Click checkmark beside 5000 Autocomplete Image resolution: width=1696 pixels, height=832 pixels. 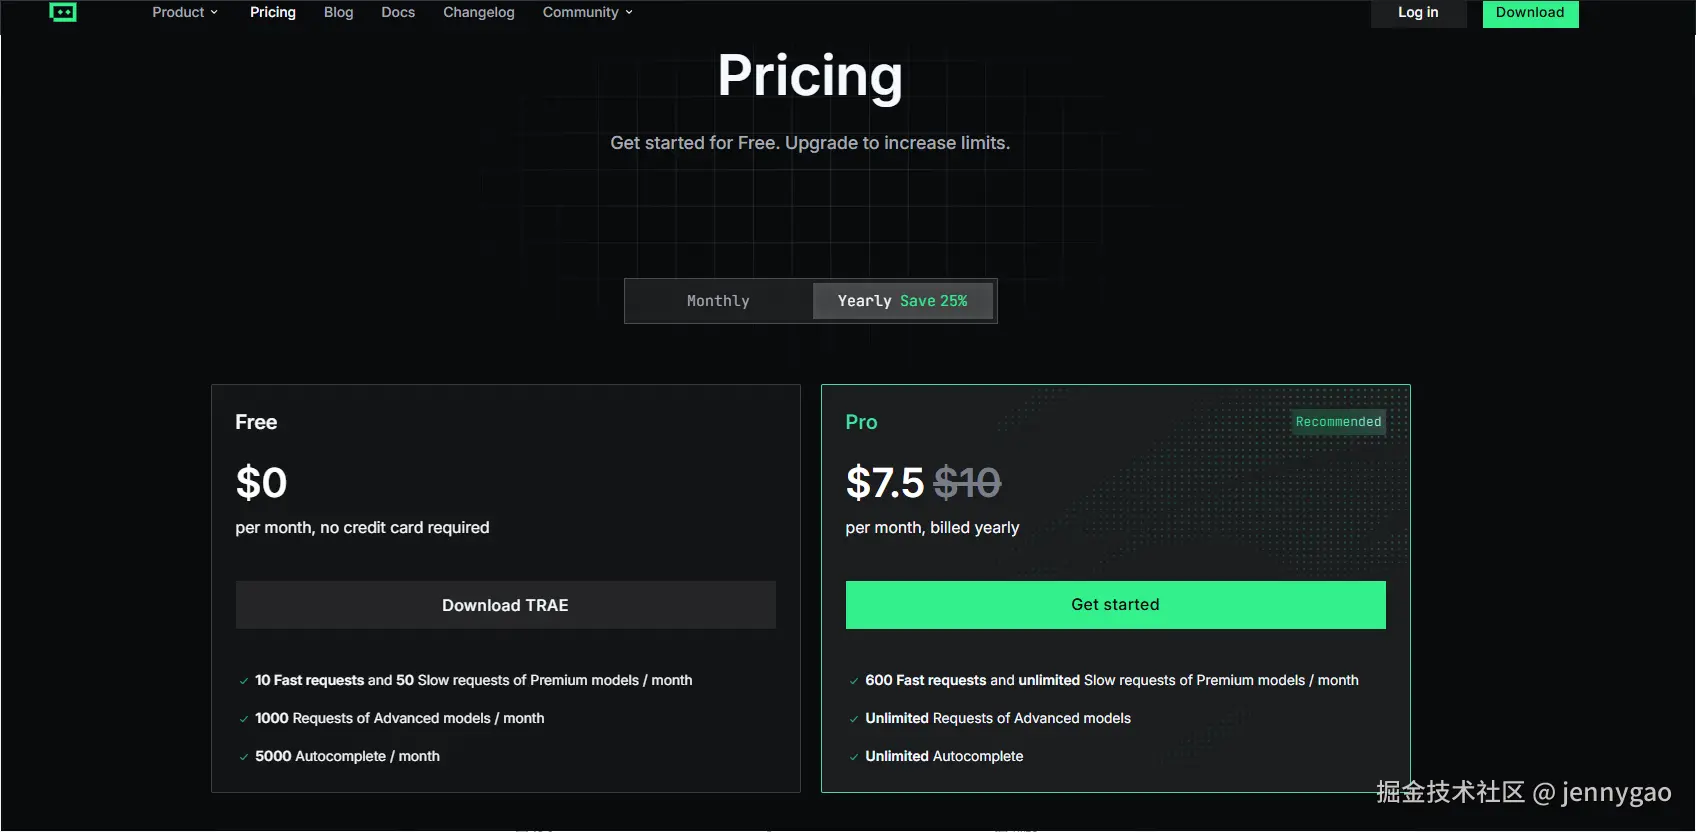pyautogui.click(x=244, y=757)
